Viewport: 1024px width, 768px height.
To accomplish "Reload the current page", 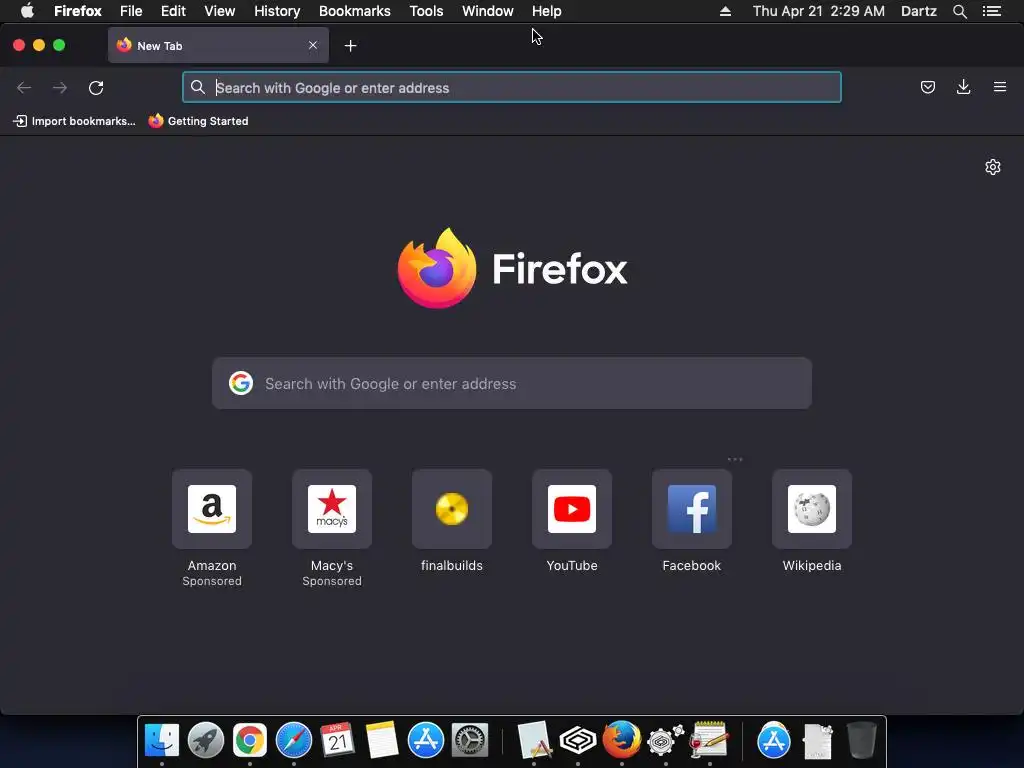I will 96,88.
